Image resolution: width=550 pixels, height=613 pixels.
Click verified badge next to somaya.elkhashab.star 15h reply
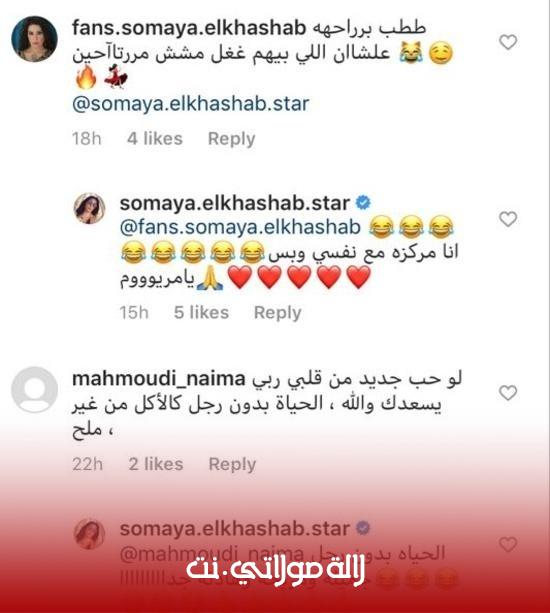[x=364, y=203]
